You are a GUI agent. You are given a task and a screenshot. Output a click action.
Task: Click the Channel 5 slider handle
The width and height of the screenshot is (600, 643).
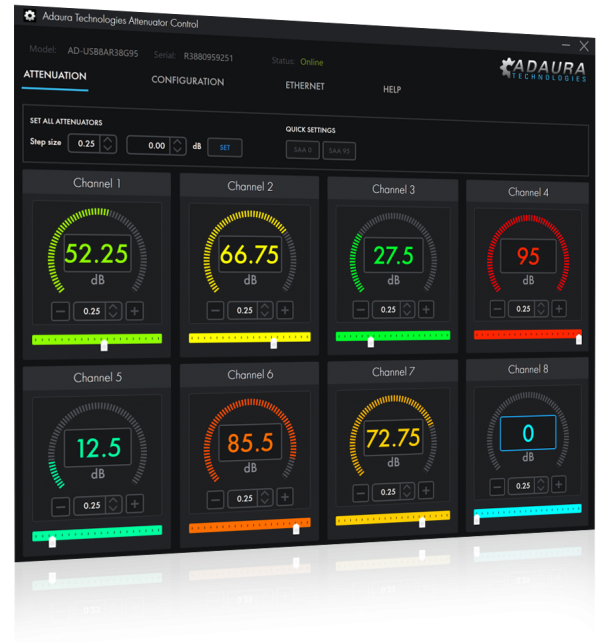(52, 542)
